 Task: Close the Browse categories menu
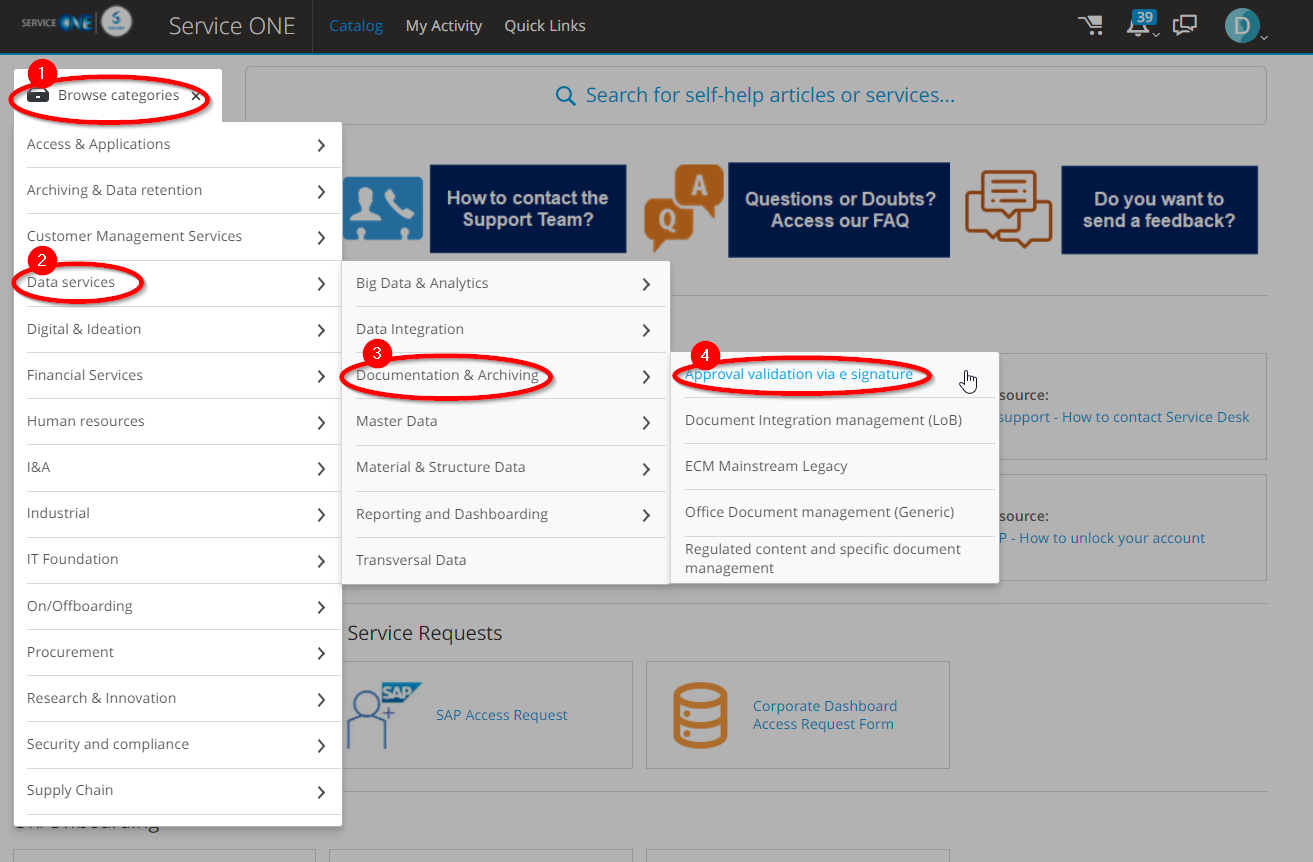[x=196, y=96]
